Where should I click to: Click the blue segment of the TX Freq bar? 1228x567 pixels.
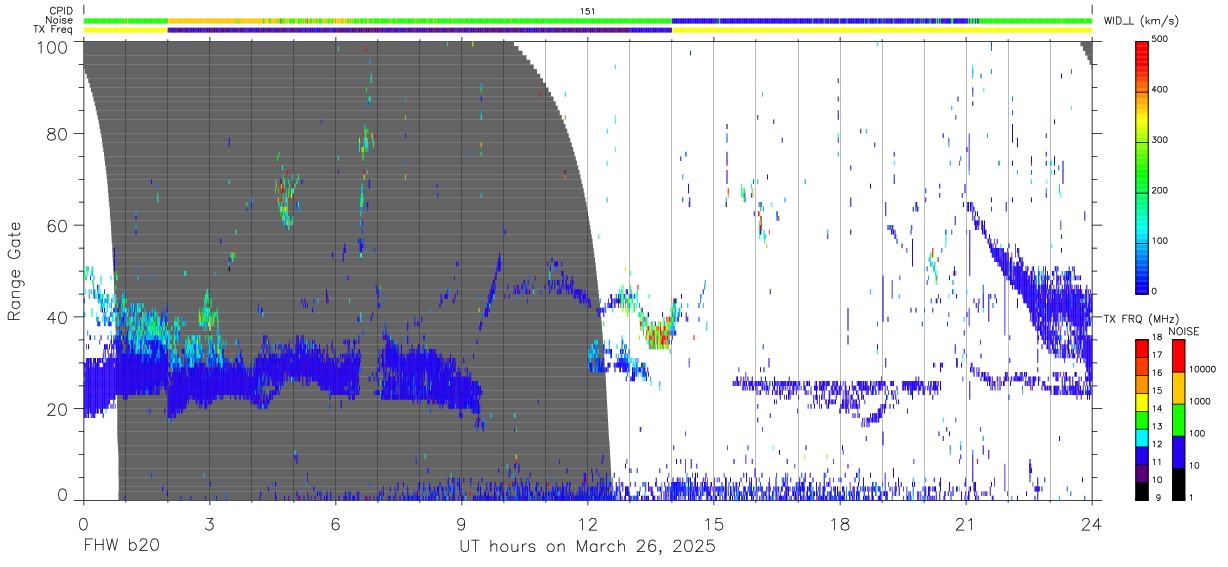[x=420, y=30]
